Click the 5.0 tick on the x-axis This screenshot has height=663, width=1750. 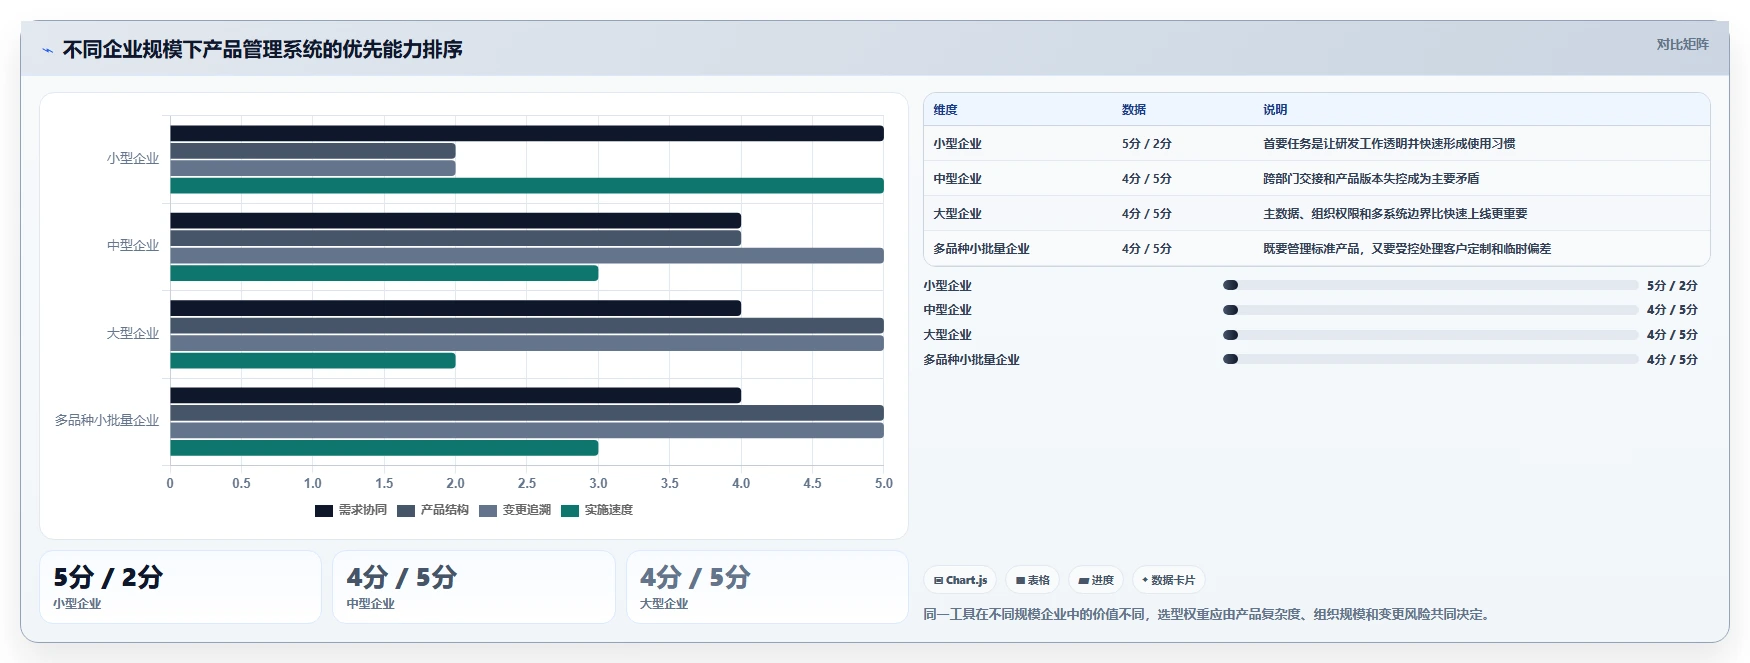click(x=884, y=483)
